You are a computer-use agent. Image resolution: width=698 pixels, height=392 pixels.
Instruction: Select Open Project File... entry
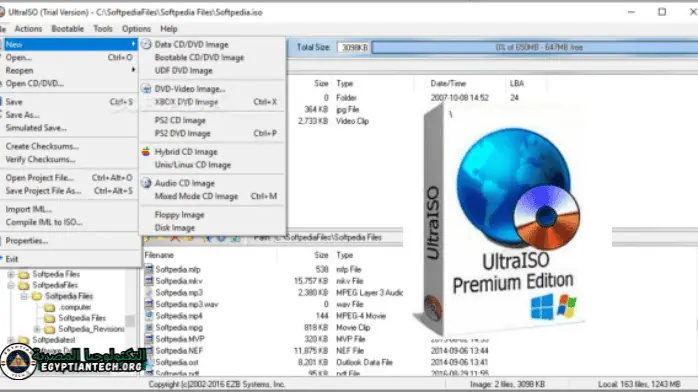[69, 178]
